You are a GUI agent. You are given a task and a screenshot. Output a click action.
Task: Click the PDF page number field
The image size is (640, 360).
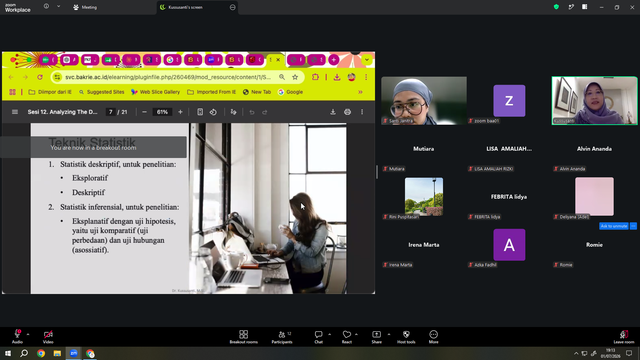[x=111, y=112]
